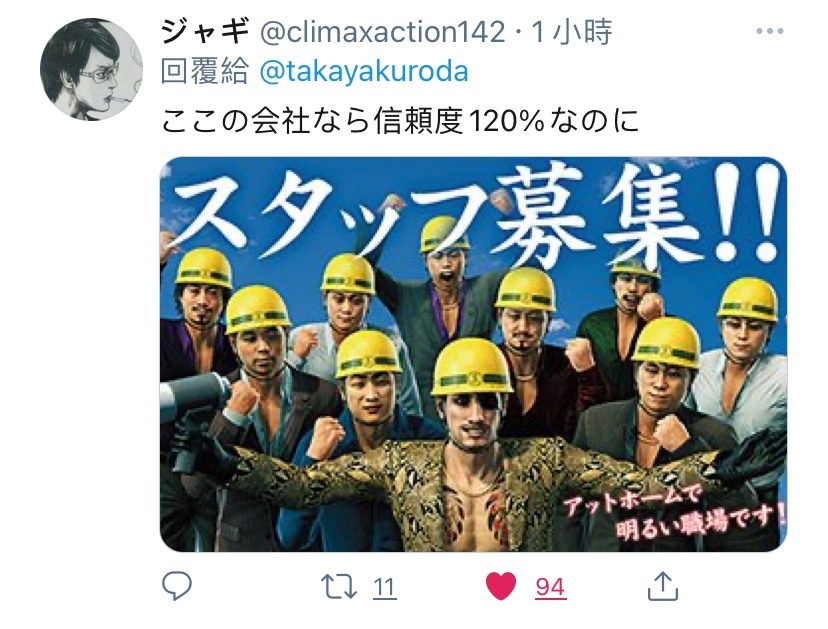View the 11 retweets count
Image resolution: width=828 pixels, height=629 pixels.
point(384,587)
